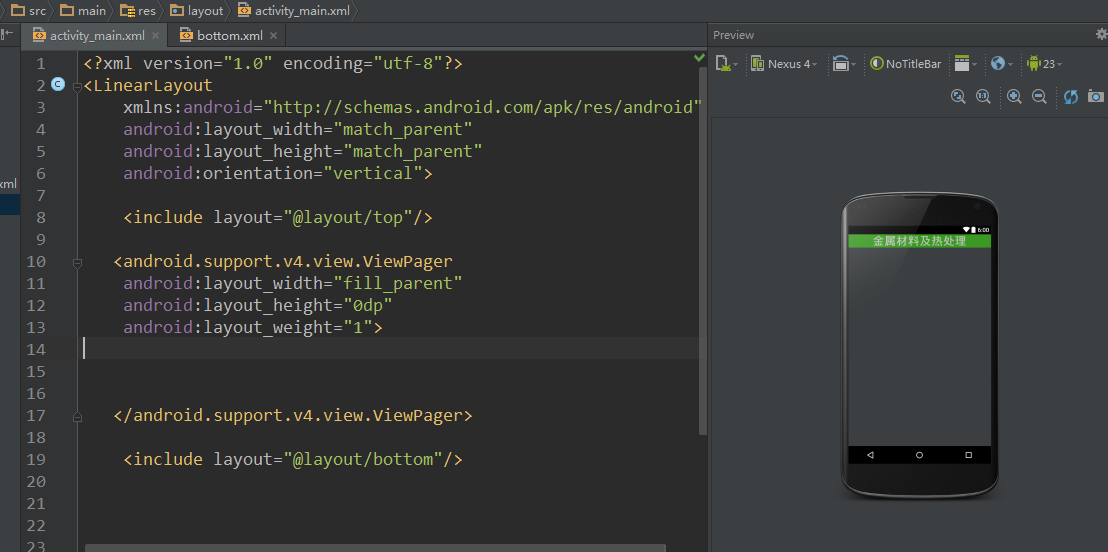Collapse ViewPager fold marker on line 10
This screenshot has width=1108, height=552.
point(77,262)
